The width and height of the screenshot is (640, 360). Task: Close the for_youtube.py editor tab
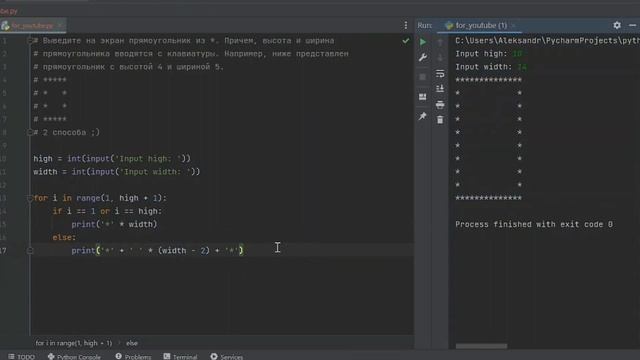point(60,26)
